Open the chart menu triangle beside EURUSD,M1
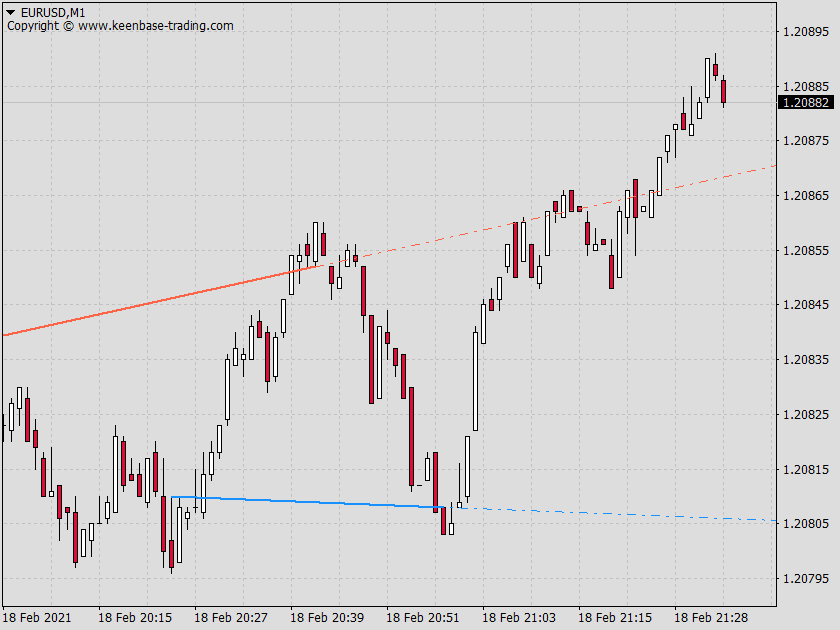Image resolution: width=840 pixels, height=630 pixels. pos(10,12)
